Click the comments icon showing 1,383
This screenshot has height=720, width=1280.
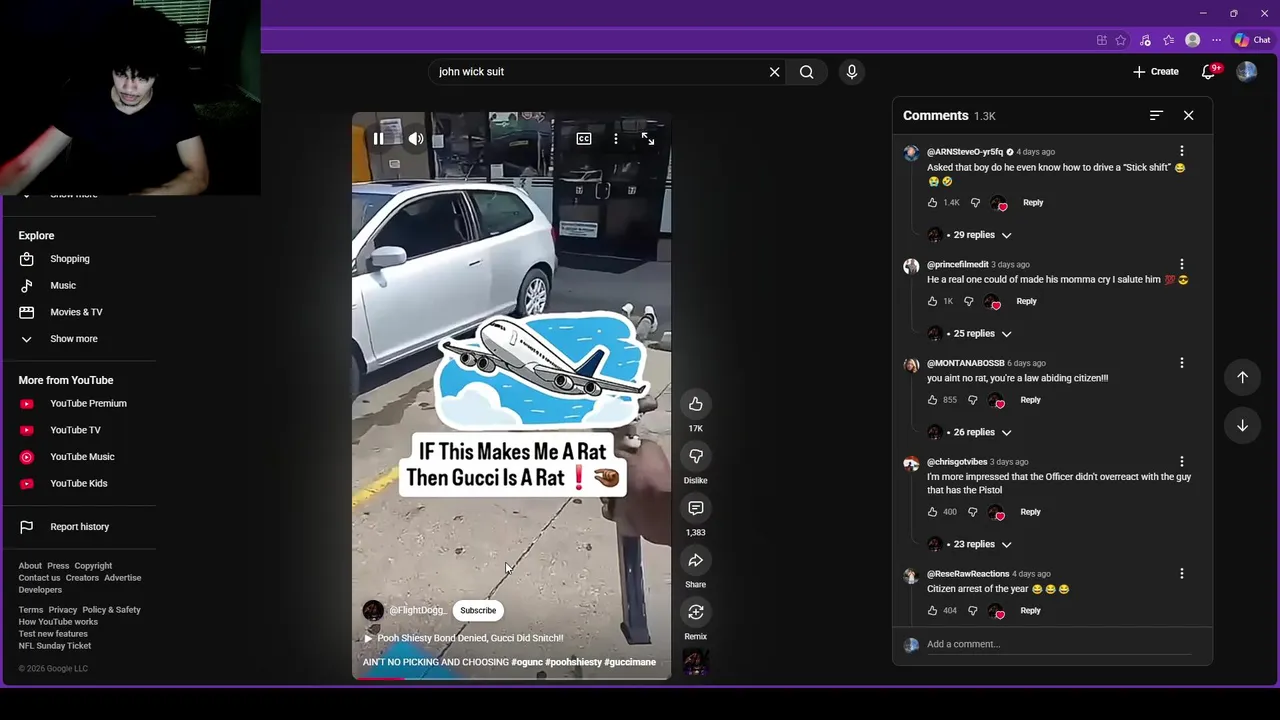695,508
